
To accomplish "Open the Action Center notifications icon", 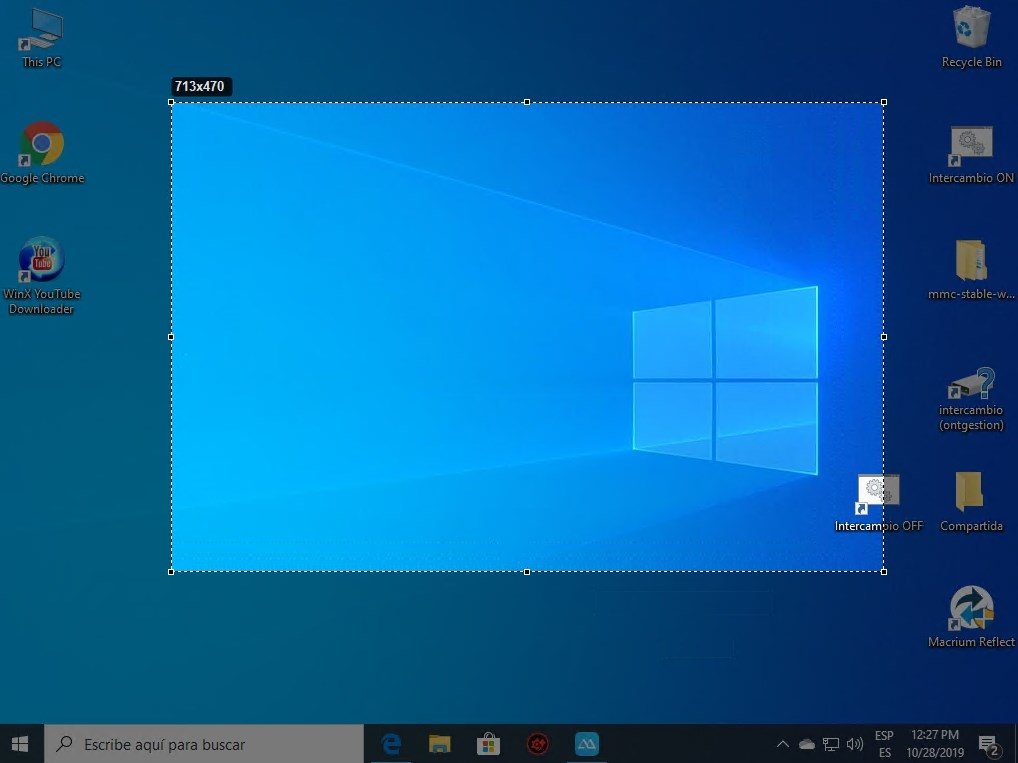I will tap(988, 745).
